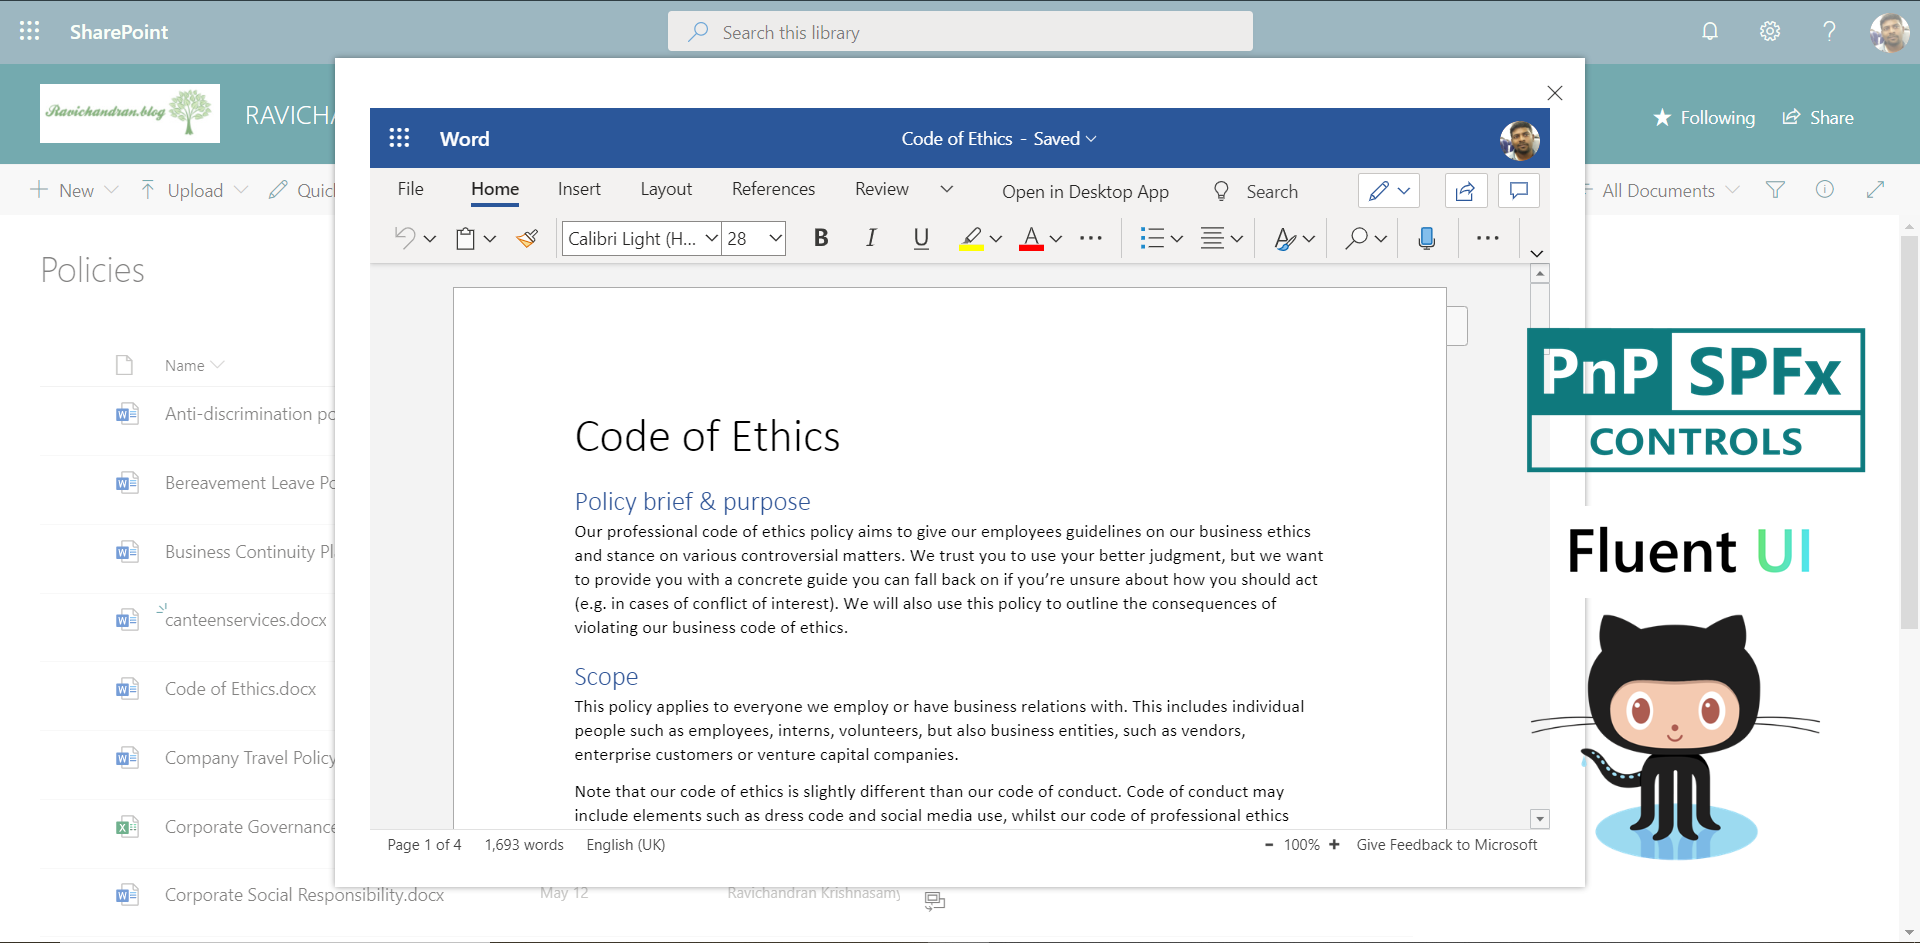Toggle Italic text formatting
The image size is (1920, 943).
tap(871, 238)
